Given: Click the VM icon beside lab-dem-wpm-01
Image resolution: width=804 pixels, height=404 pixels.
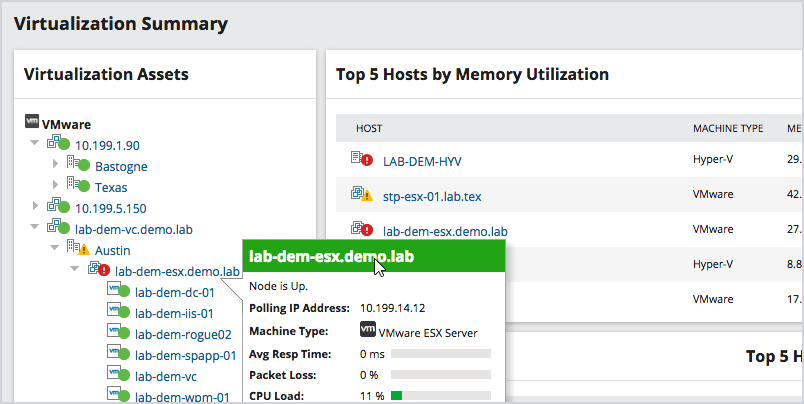Looking at the screenshot, I should [118, 394].
